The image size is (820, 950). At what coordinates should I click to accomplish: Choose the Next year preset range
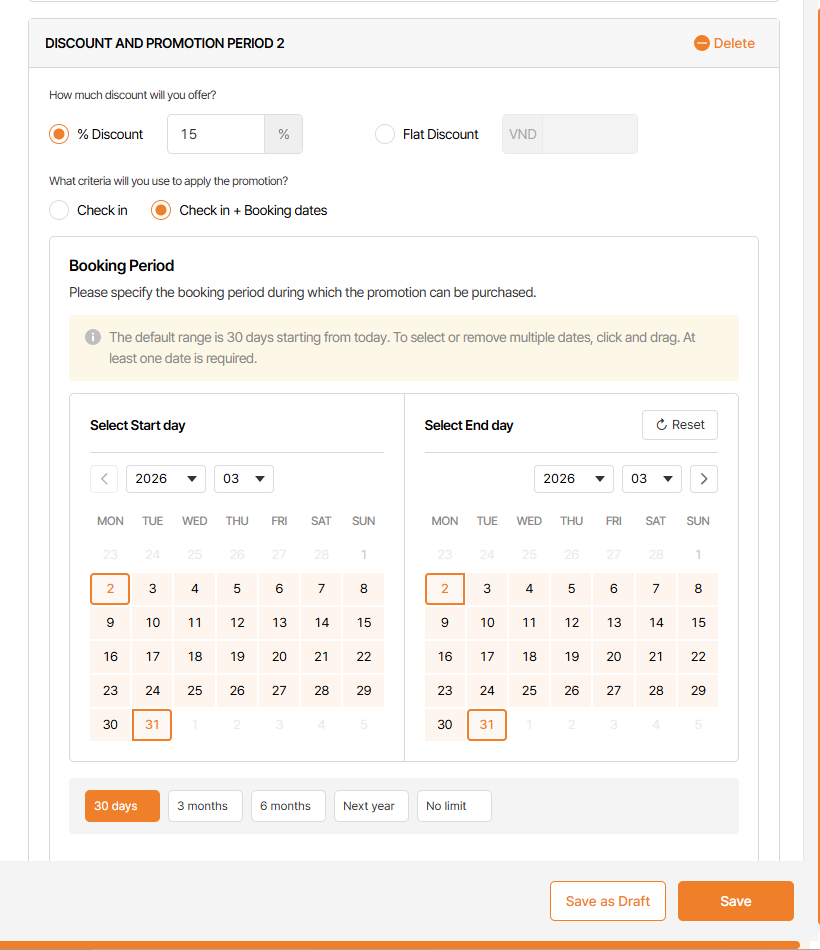(369, 806)
